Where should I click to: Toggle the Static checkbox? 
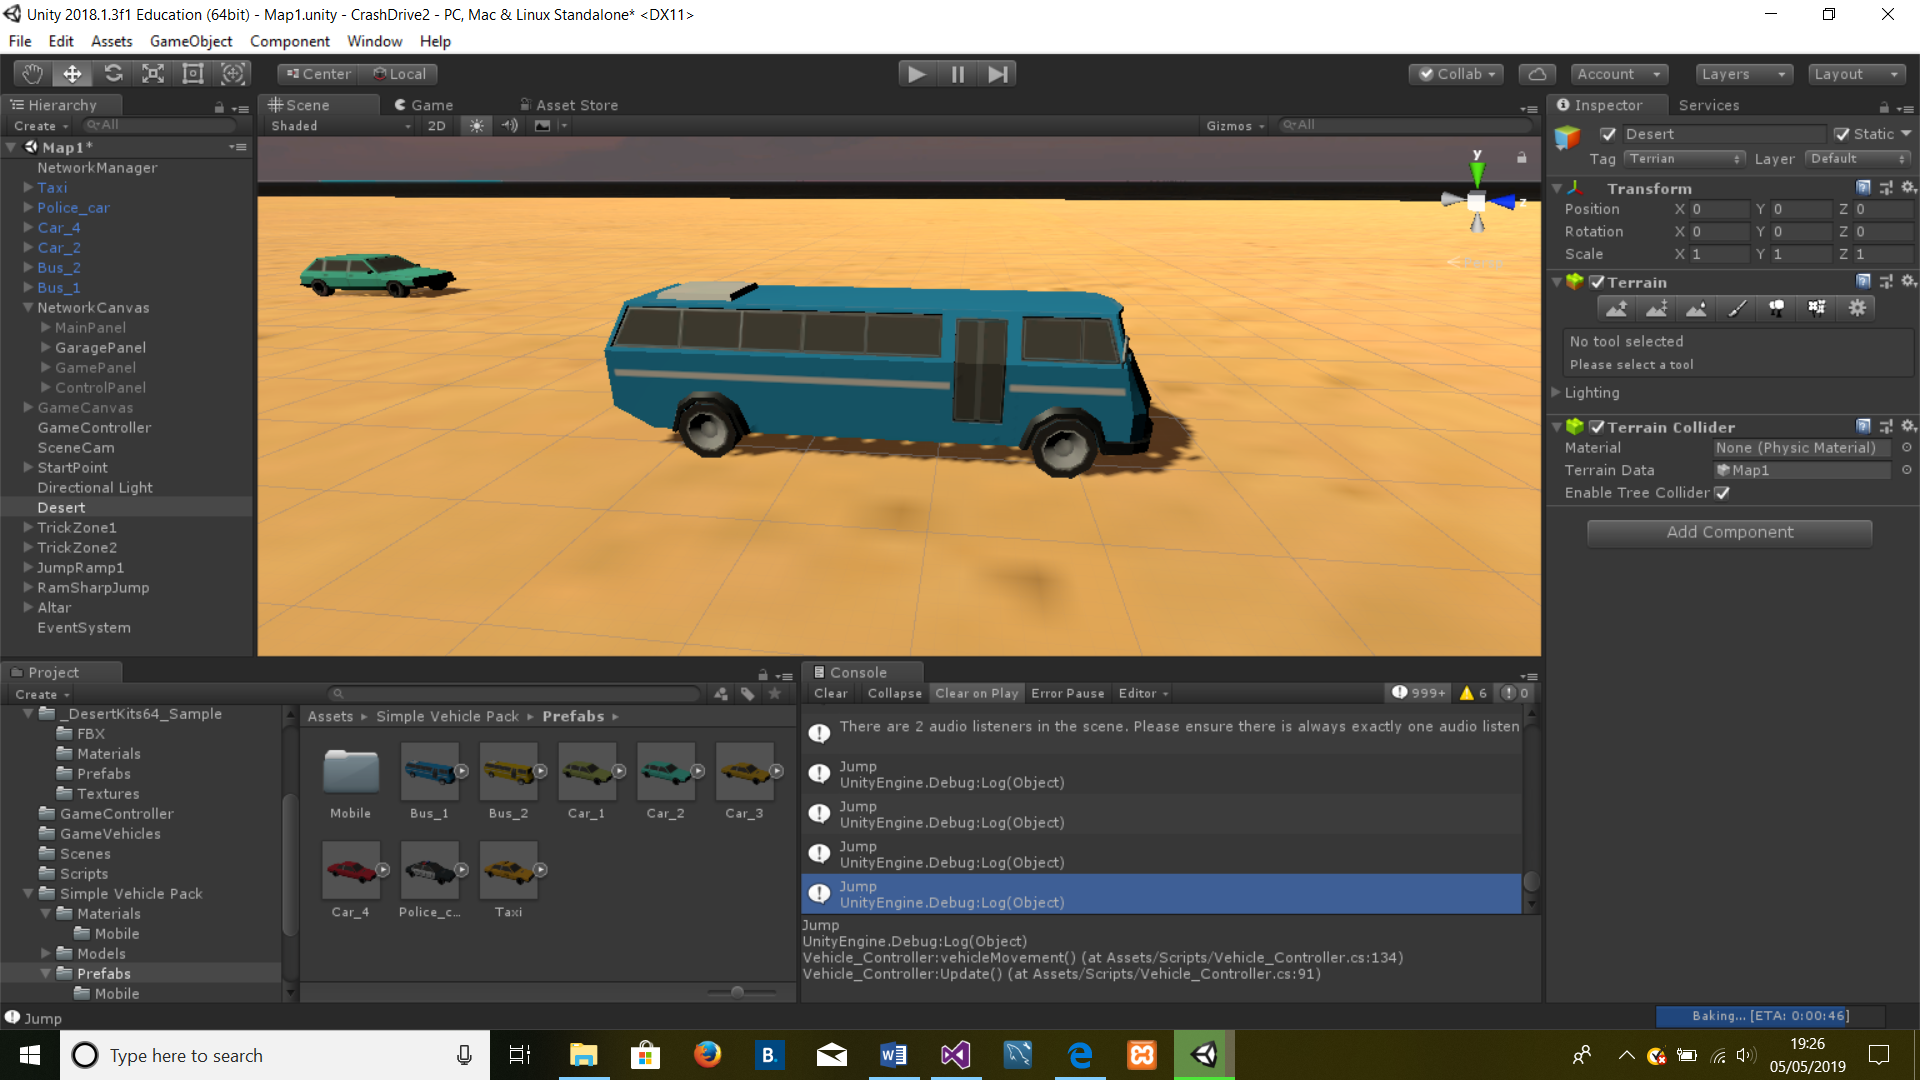click(1842, 134)
